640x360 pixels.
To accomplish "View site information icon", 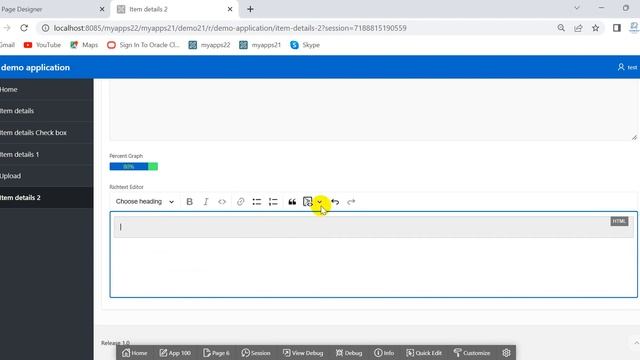I will tap(45, 28).
